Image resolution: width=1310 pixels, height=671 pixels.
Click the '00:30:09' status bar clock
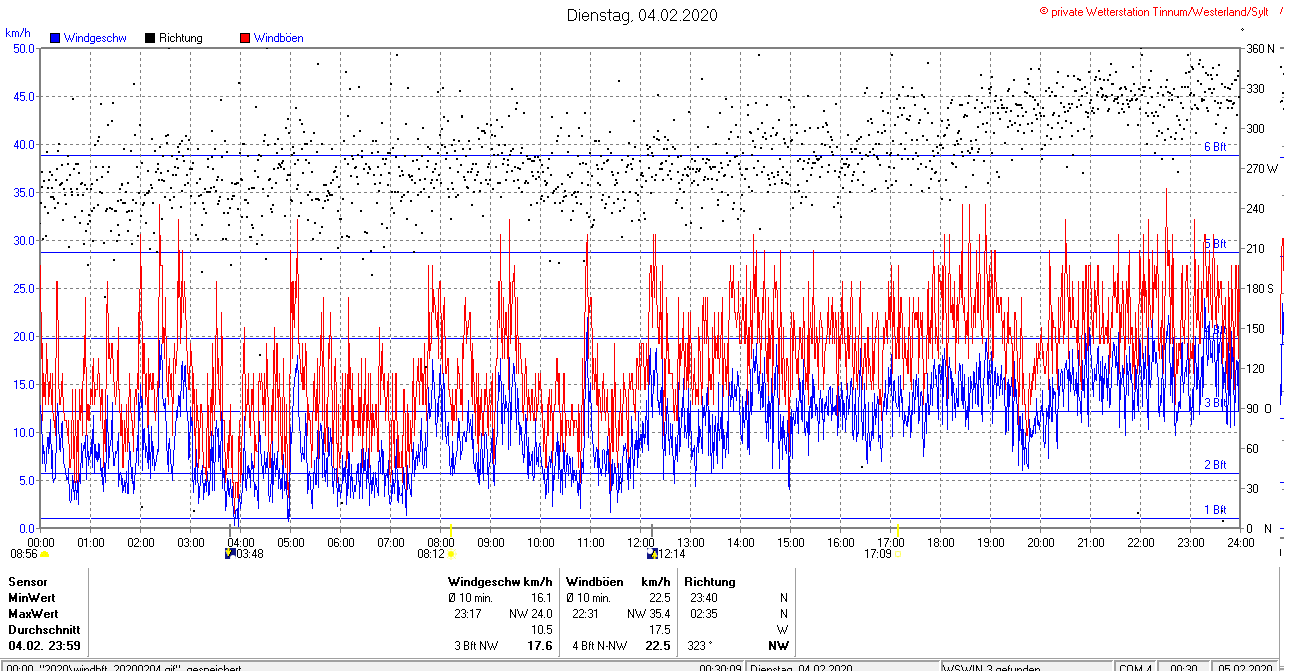pos(720,667)
